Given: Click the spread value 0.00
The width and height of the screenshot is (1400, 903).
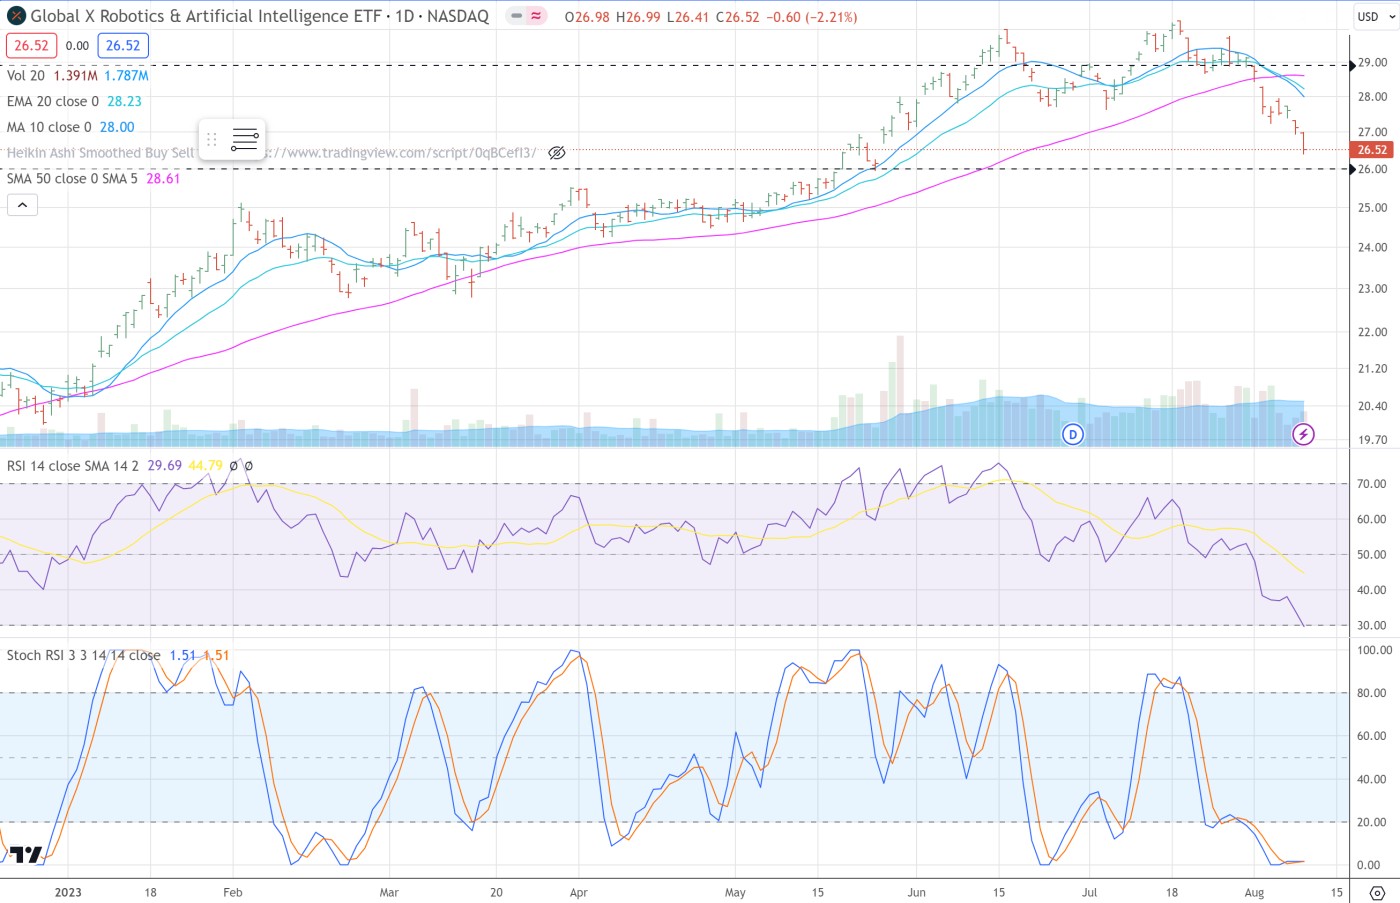Looking at the screenshot, I should click(77, 45).
